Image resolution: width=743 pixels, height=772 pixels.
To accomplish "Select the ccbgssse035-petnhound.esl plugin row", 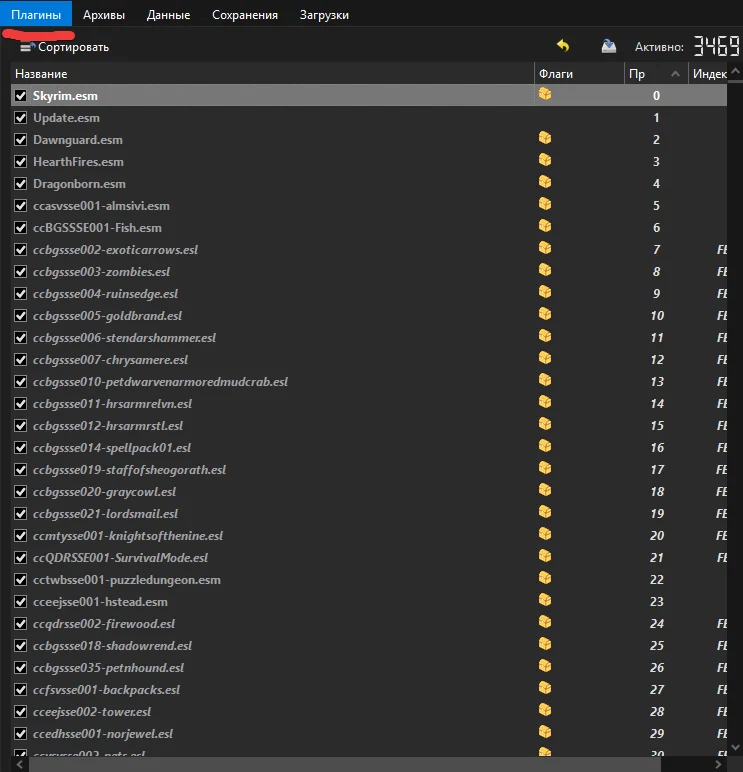I will 369,668.
